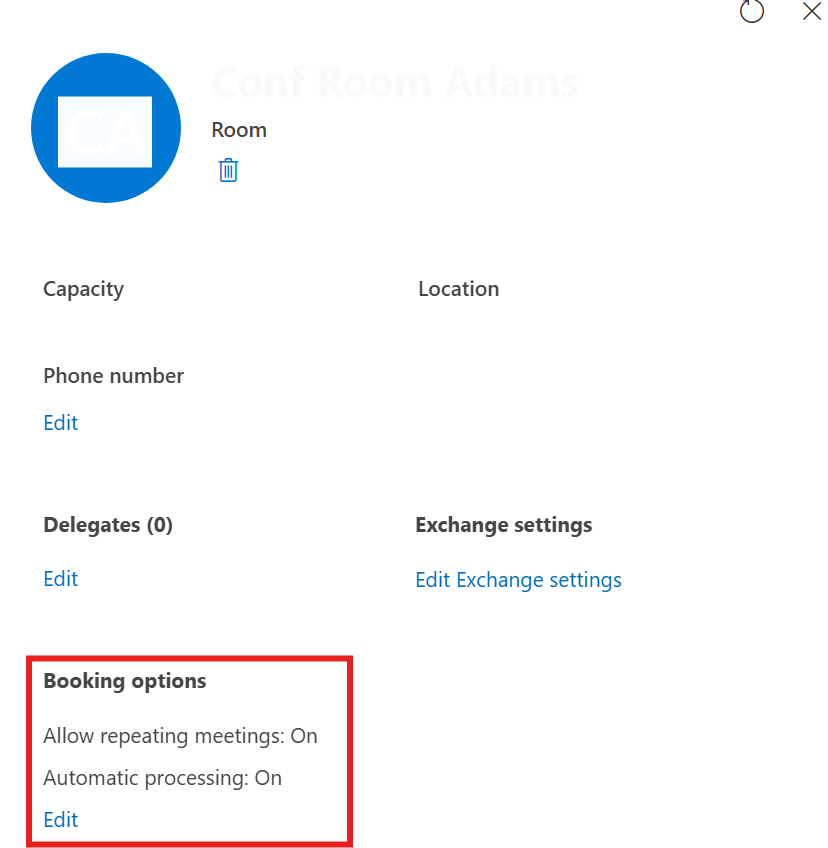Select the Conf Room Adams avatar circle
828x848 pixels.
tap(106, 128)
